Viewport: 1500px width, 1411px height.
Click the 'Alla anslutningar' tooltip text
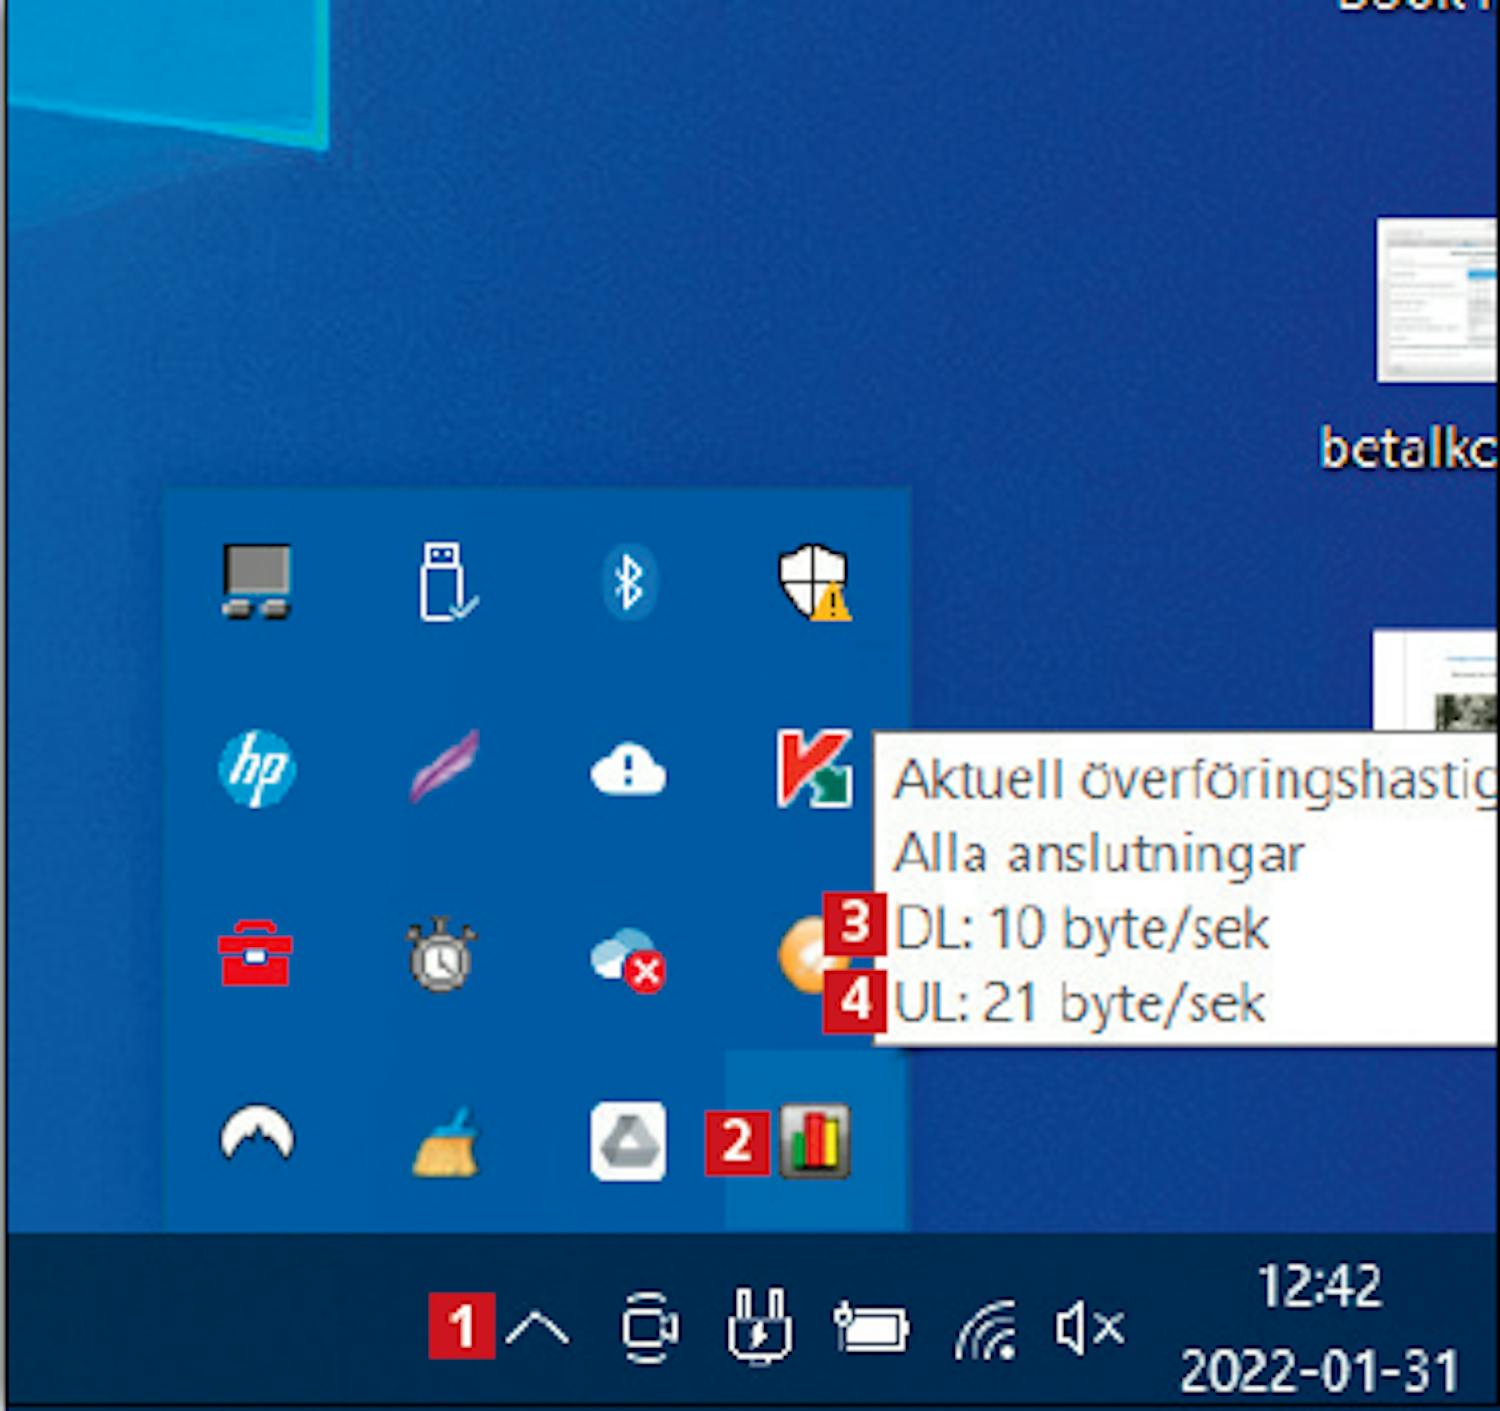point(1099,854)
